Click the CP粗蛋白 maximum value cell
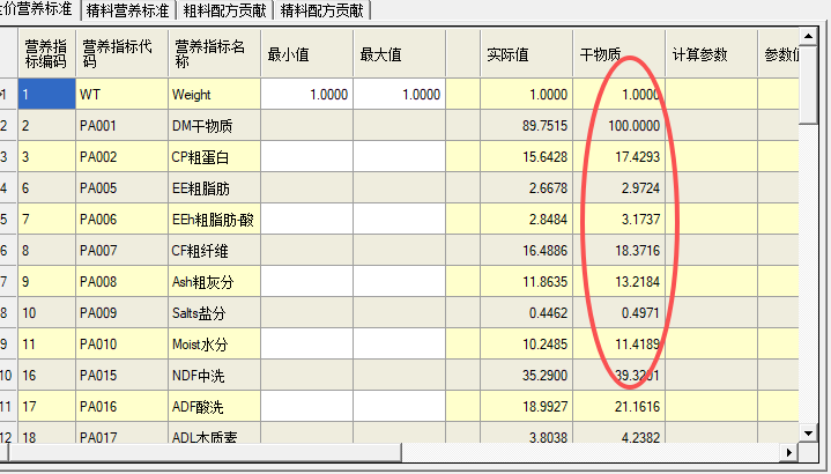 click(x=400, y=157)
